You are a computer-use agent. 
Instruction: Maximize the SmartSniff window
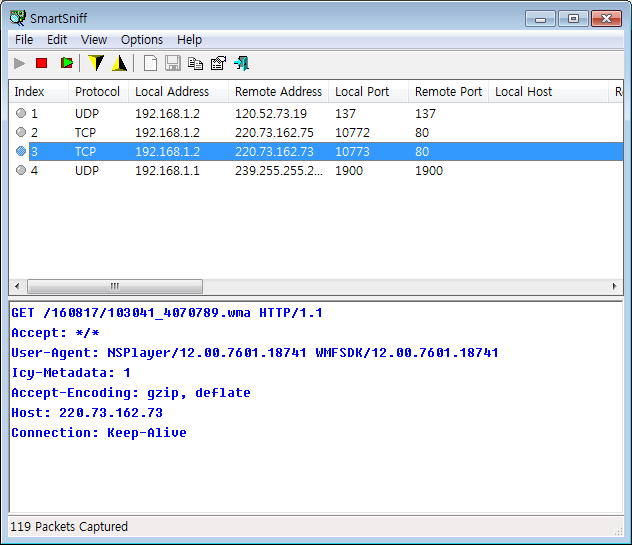click(x=573, y=19)
